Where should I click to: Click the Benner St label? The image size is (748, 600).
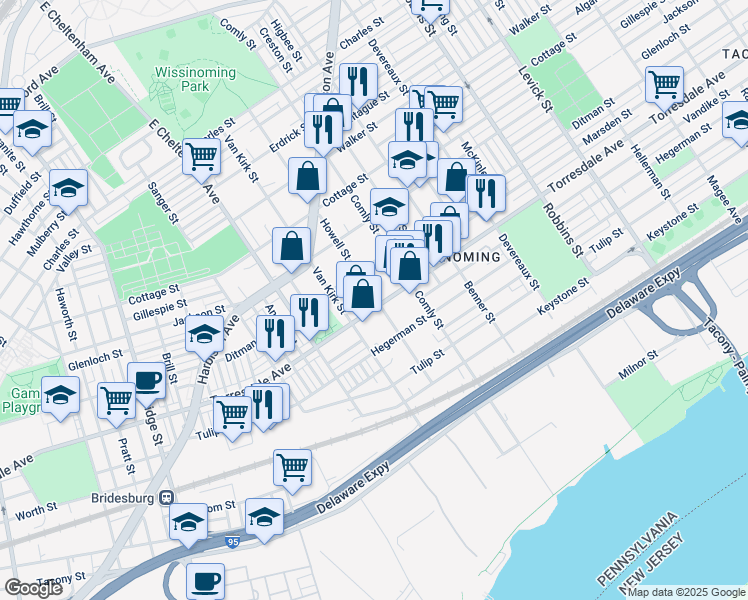click(x=479, y=302)
